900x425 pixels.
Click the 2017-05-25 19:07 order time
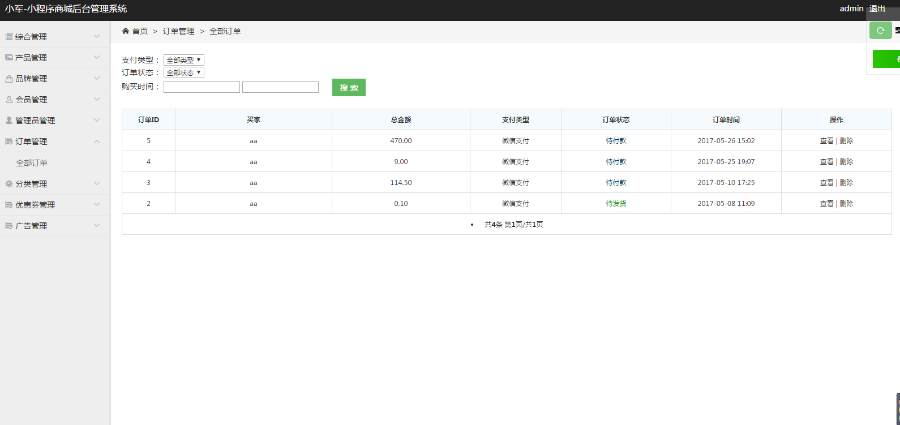point(726,161)
